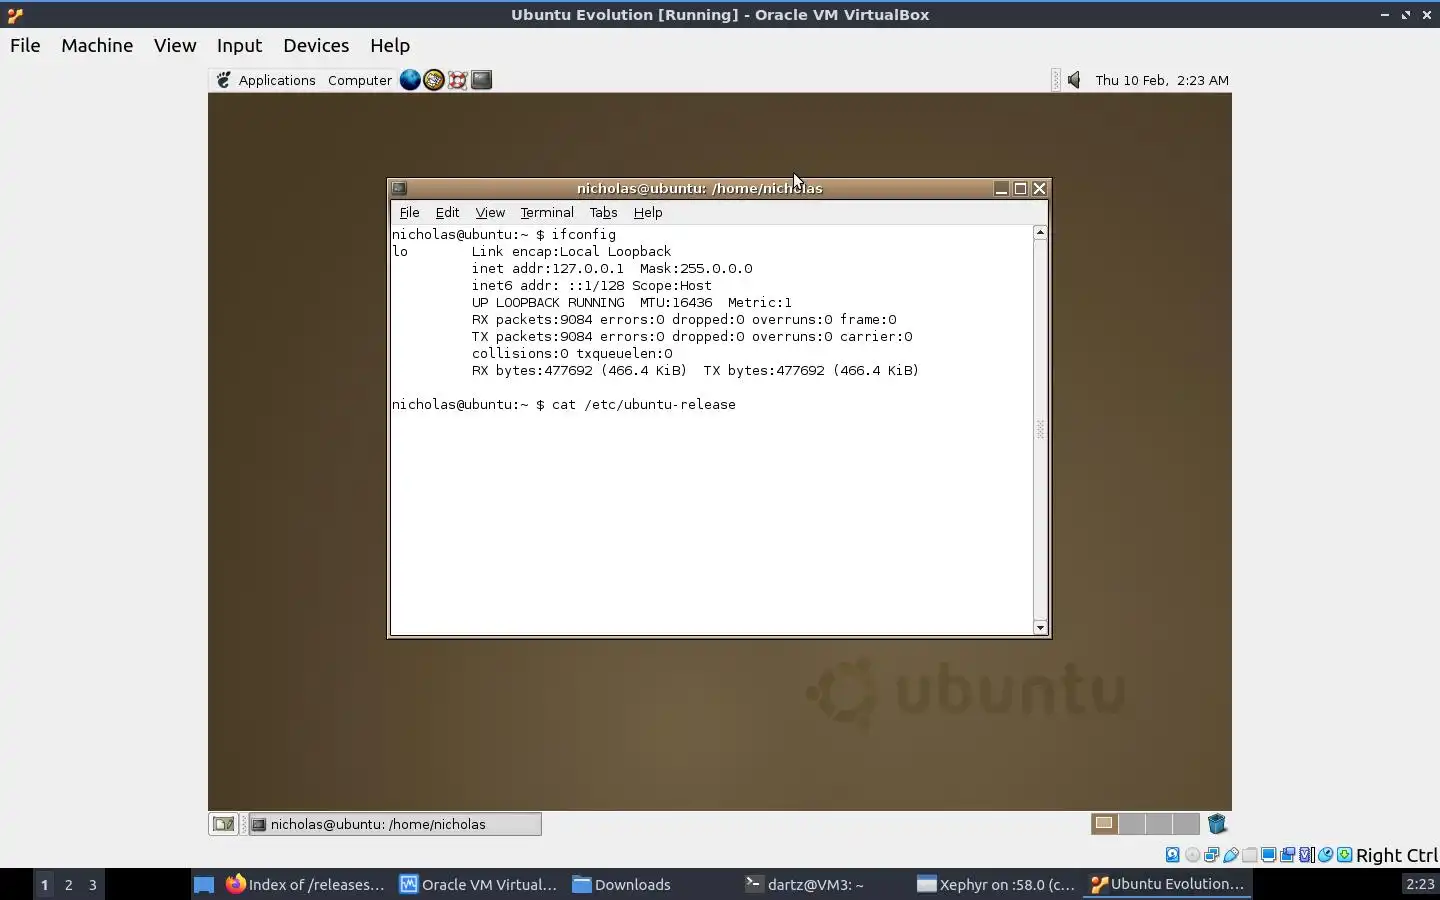The height and width of the screenshot is (900, 1440).
Task: Open the GNOME Computer menu
Action: [x=360, y=80]
